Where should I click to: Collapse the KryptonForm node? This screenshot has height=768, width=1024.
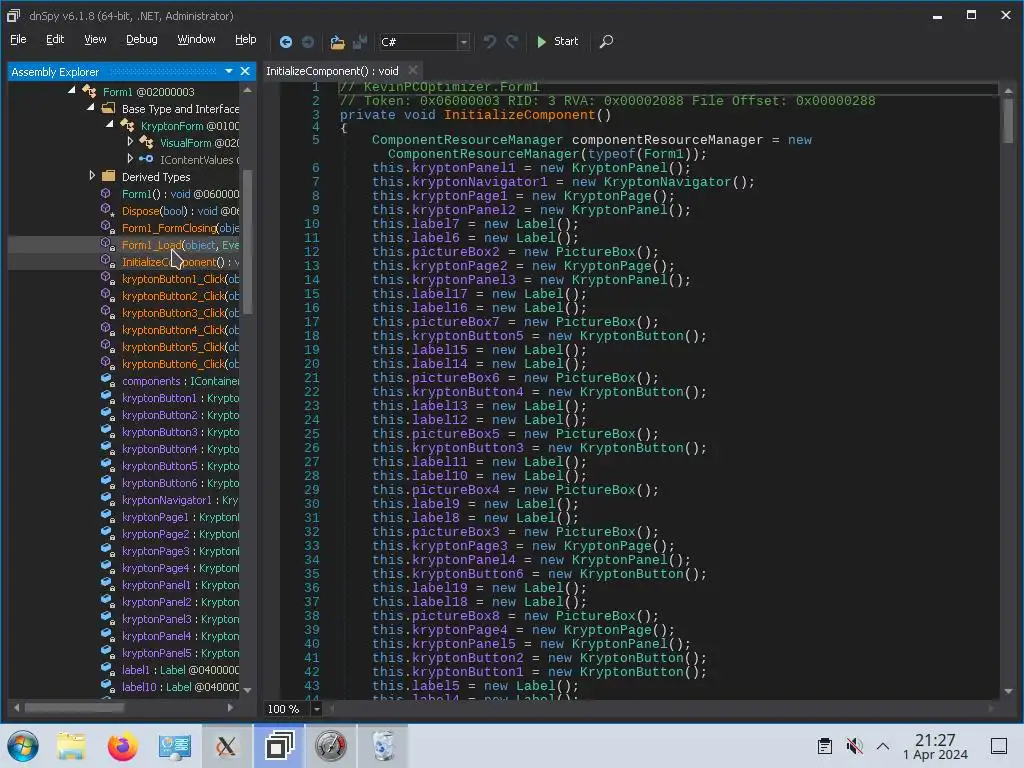click(x=110, y=124)
